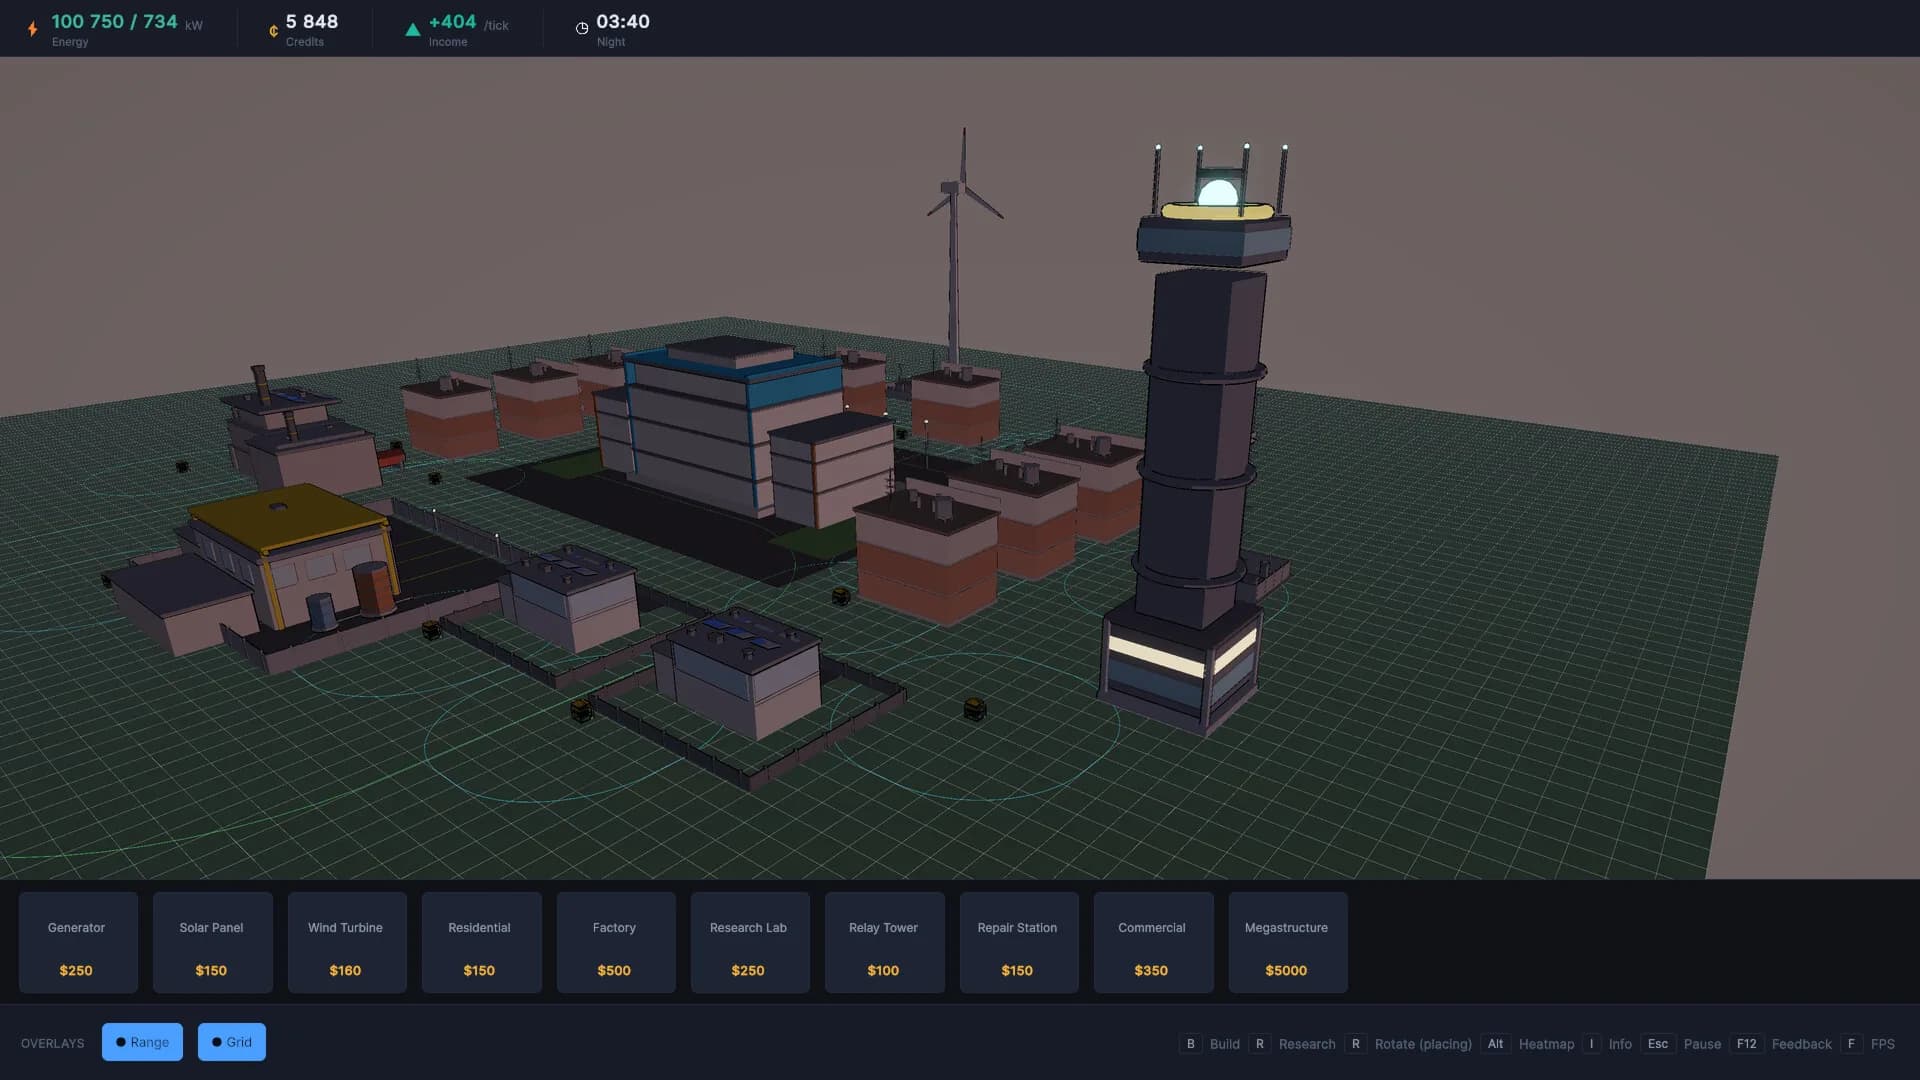Select the Factory build card
This screenshot has height=1080, width=1920.
(616, 942)
